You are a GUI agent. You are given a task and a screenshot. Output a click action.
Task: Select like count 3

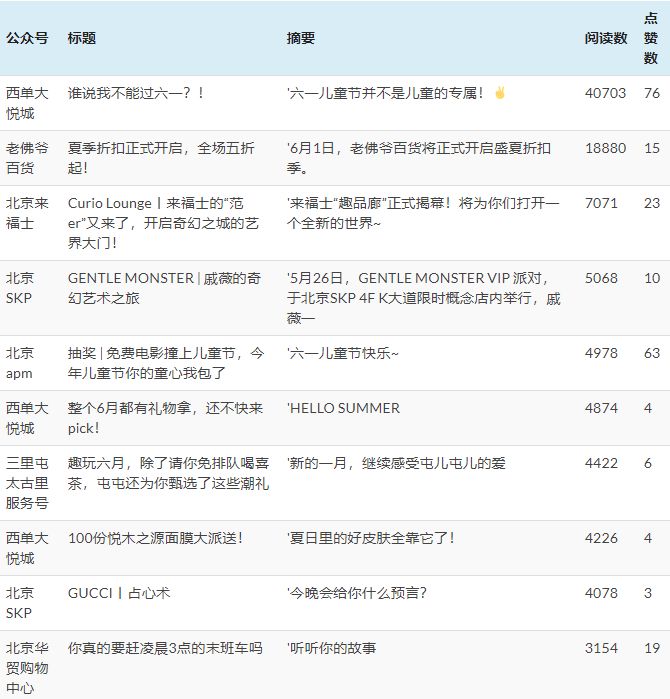coord(648,593)
